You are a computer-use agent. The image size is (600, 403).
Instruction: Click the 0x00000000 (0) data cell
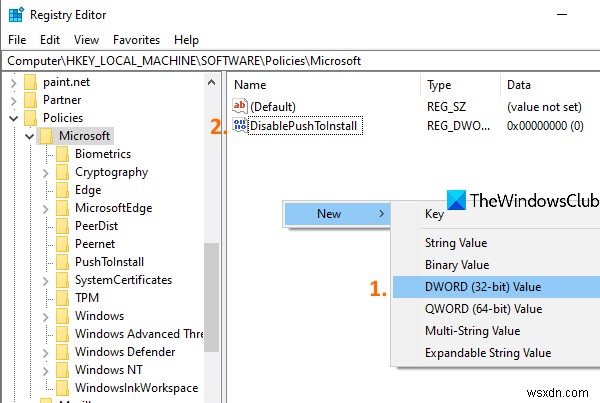tap(545, 126)
